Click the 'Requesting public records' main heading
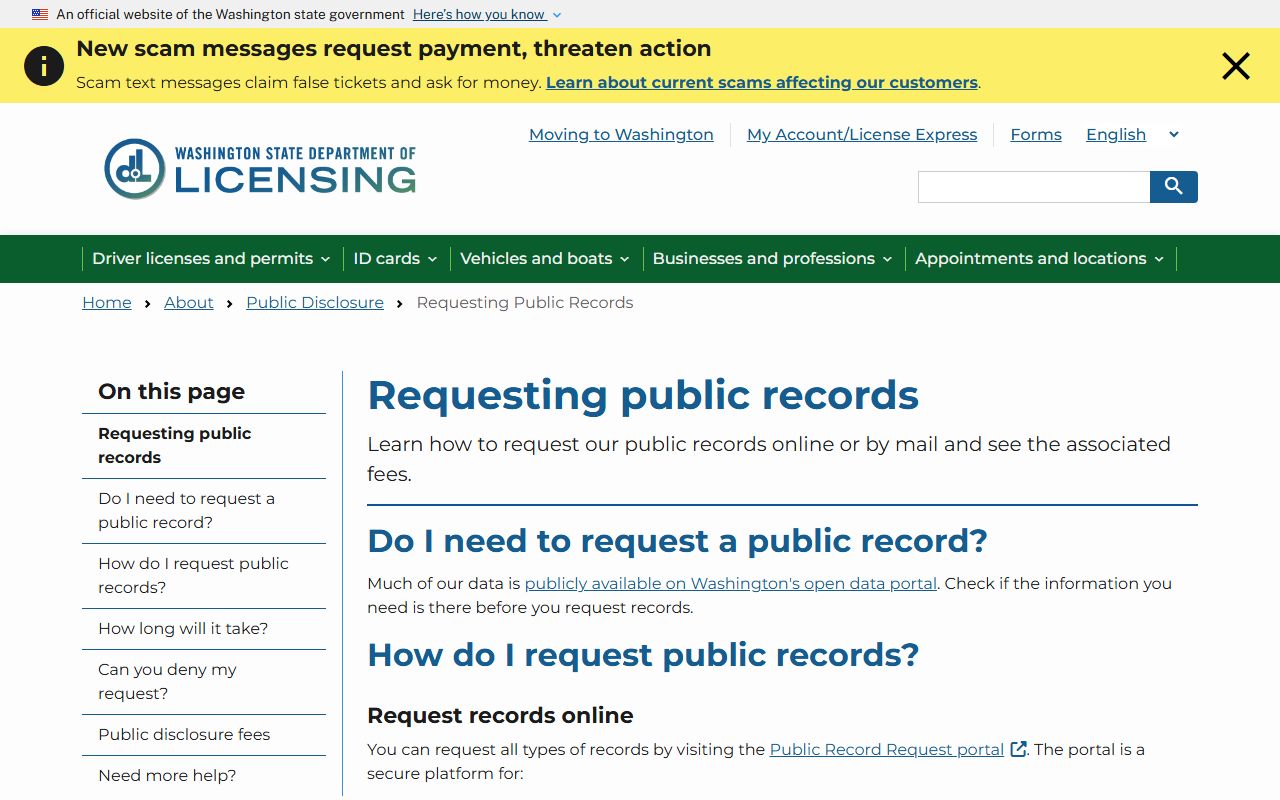Viewport: 1280px width, 800px height. tap(643, 396)
